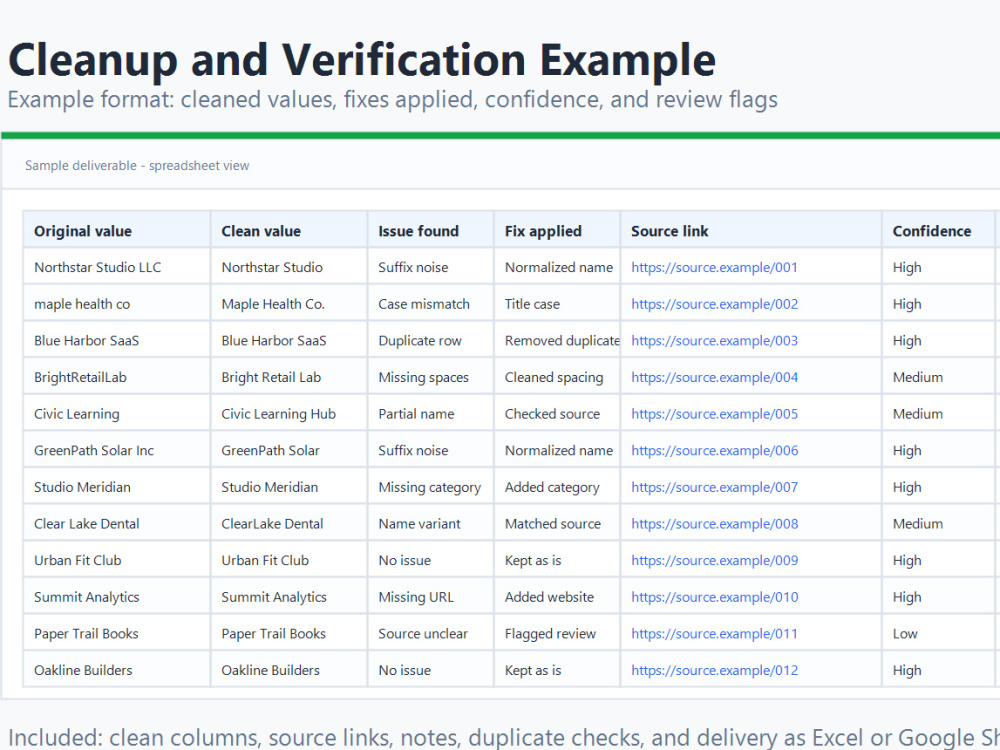Click the 'Matched source' fix cell

[x=557, y=524]
